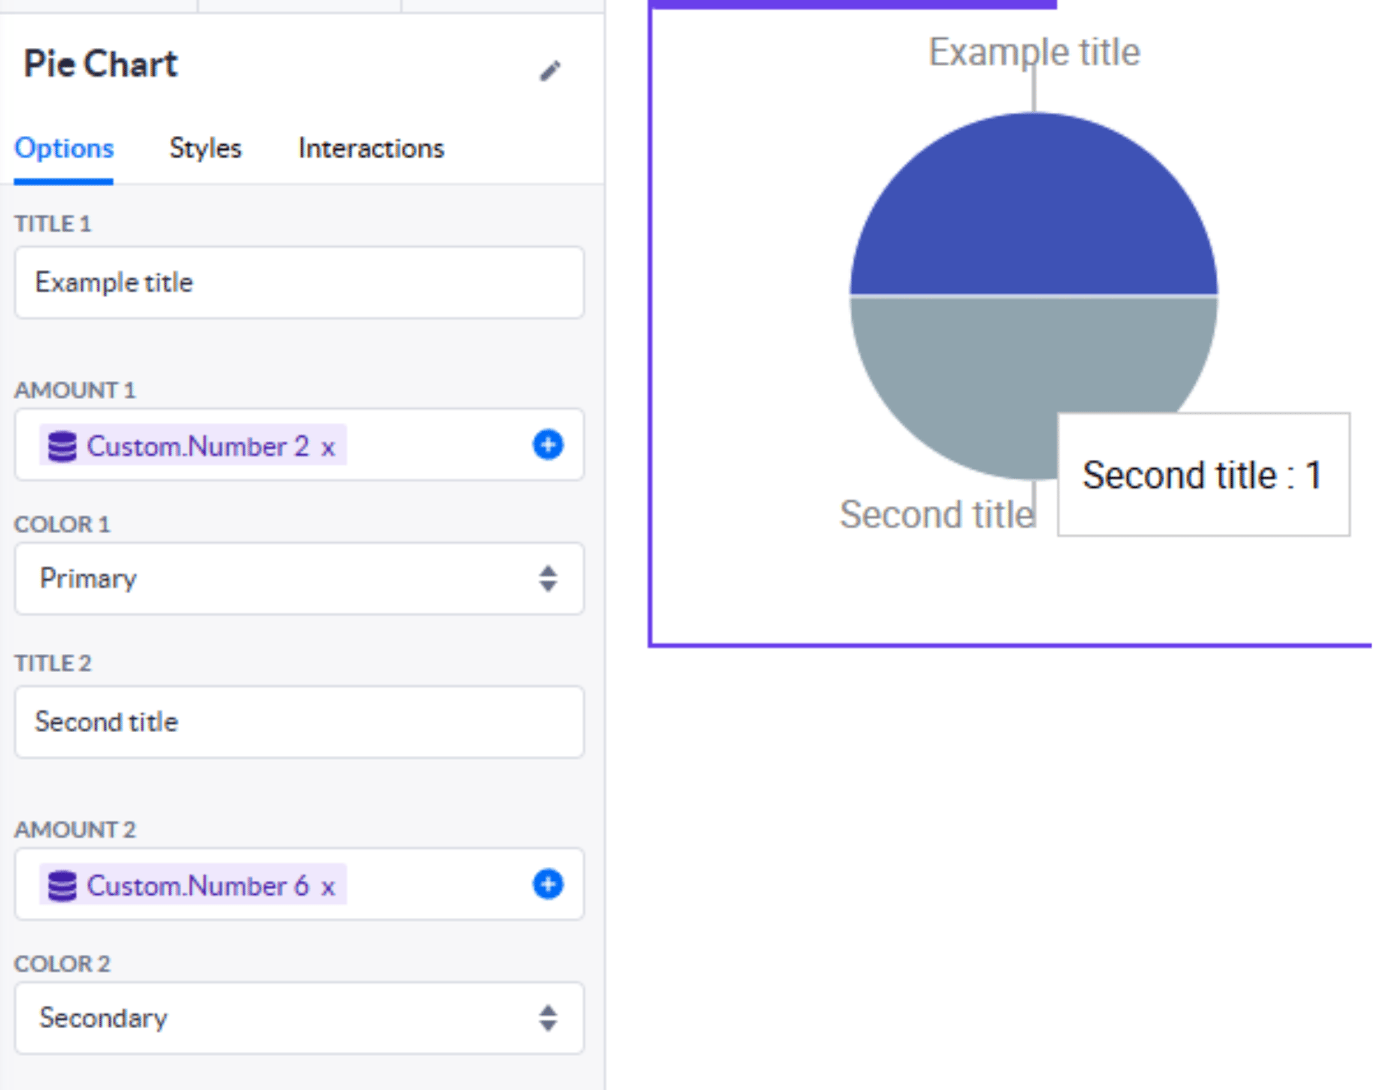Click the Second title : 1 tooltip
This screenshot has height=1090, width=1375.
click(1203, 475)
